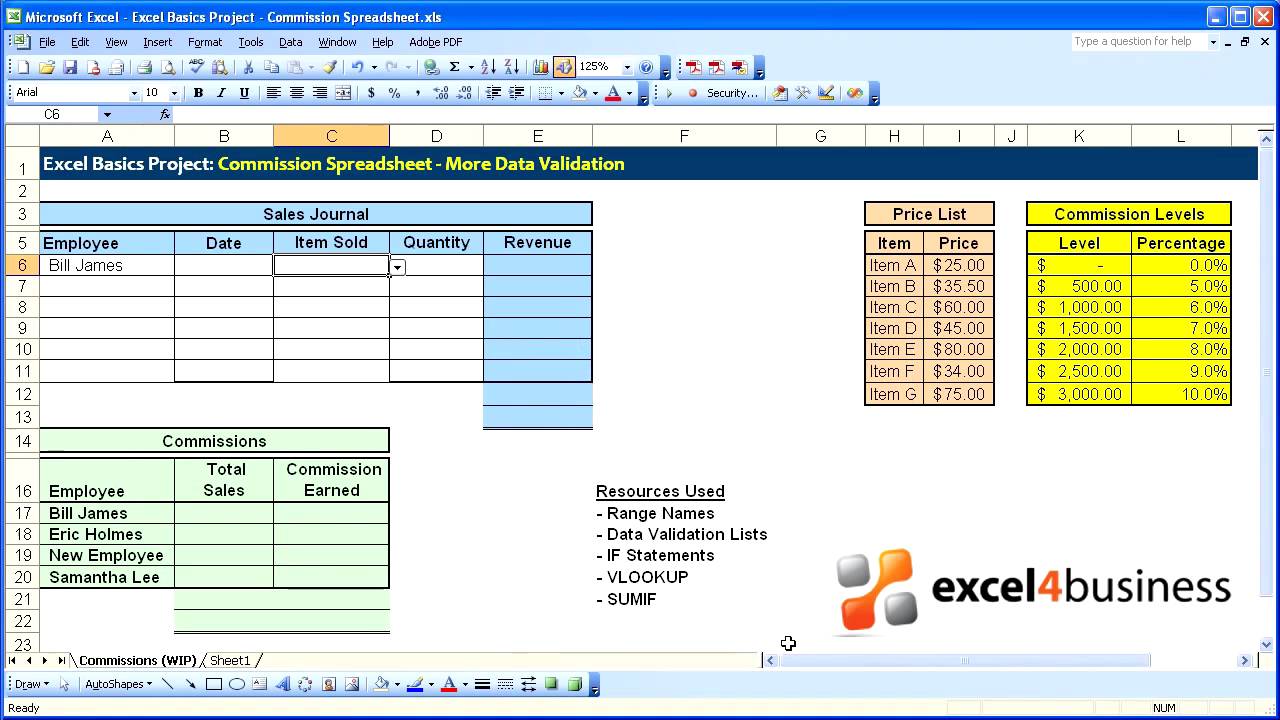Toggle Italic formatting
1280x720 pixels.
pos(221,93)
